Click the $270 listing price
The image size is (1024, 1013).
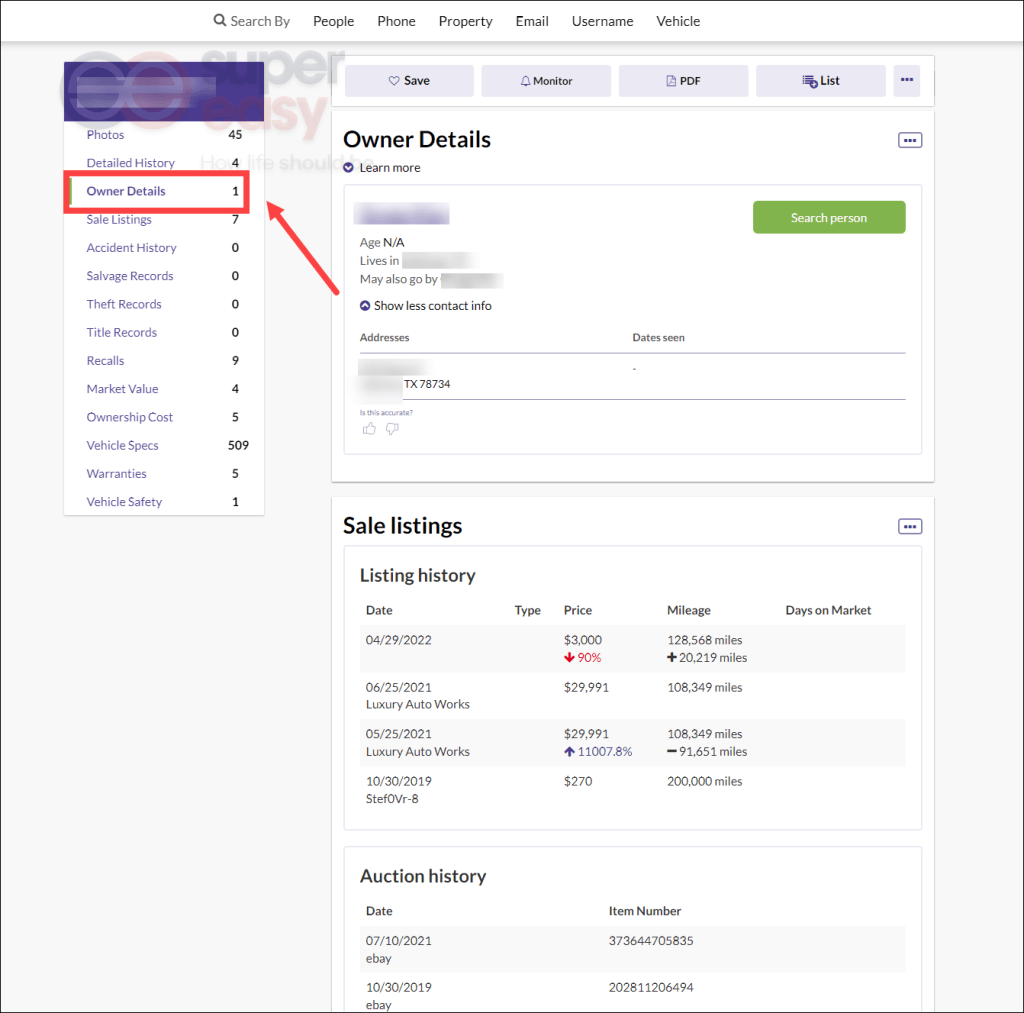[x=578, y=781]
